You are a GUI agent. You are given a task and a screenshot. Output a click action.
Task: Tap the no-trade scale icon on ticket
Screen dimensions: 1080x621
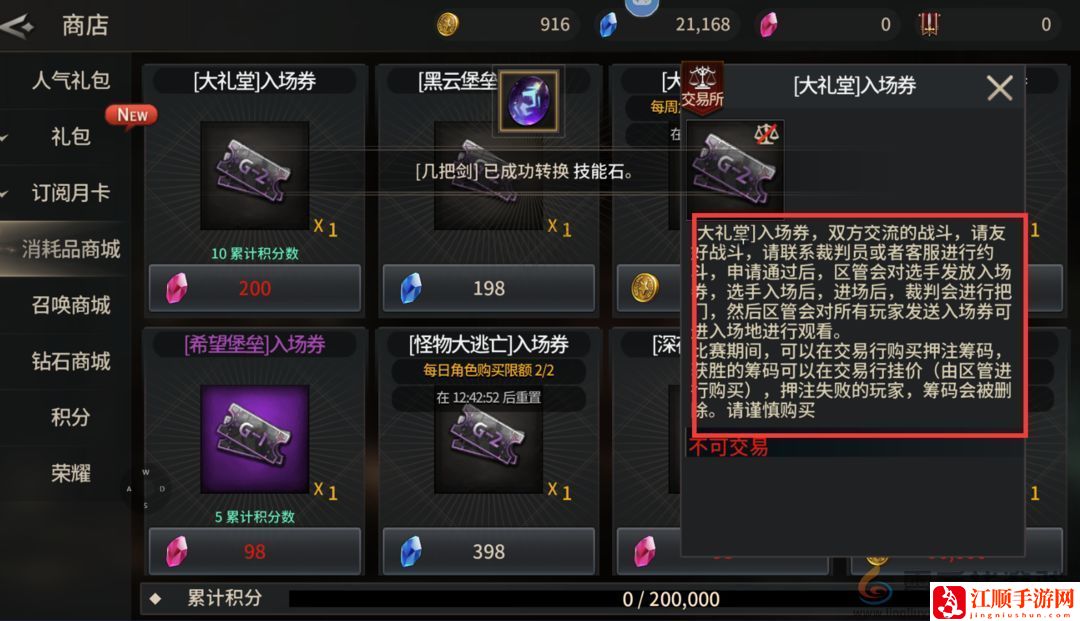tap(767, 134)
